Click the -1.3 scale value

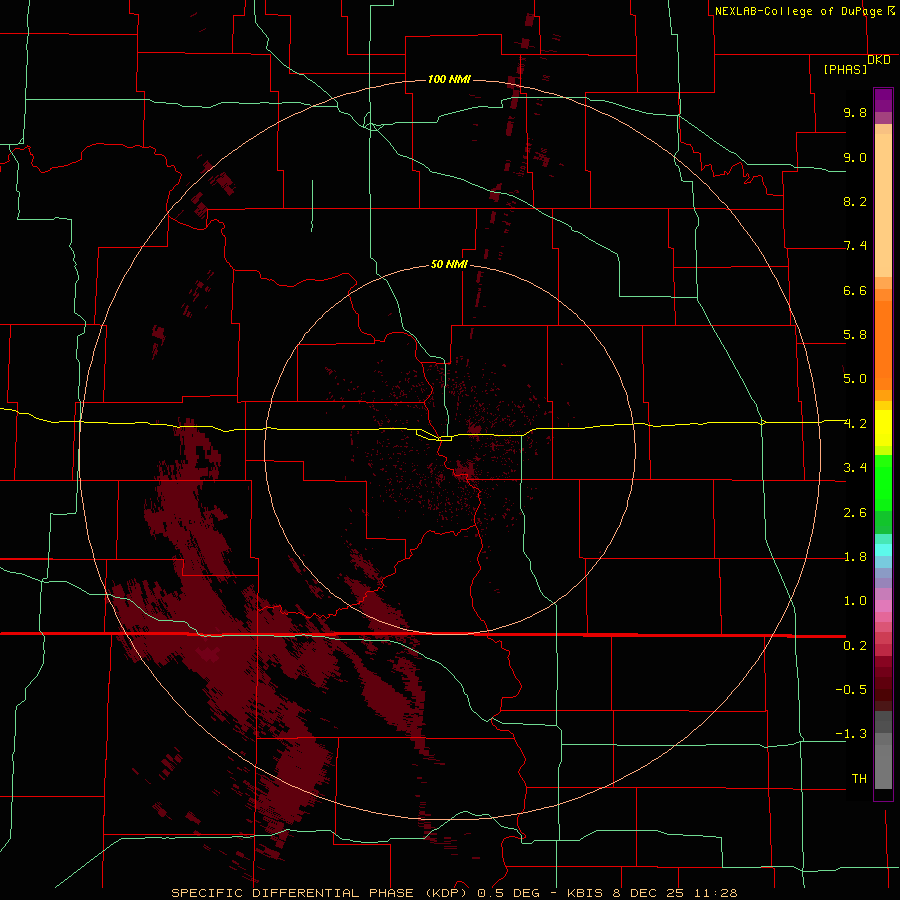click(x=851, y=734)
